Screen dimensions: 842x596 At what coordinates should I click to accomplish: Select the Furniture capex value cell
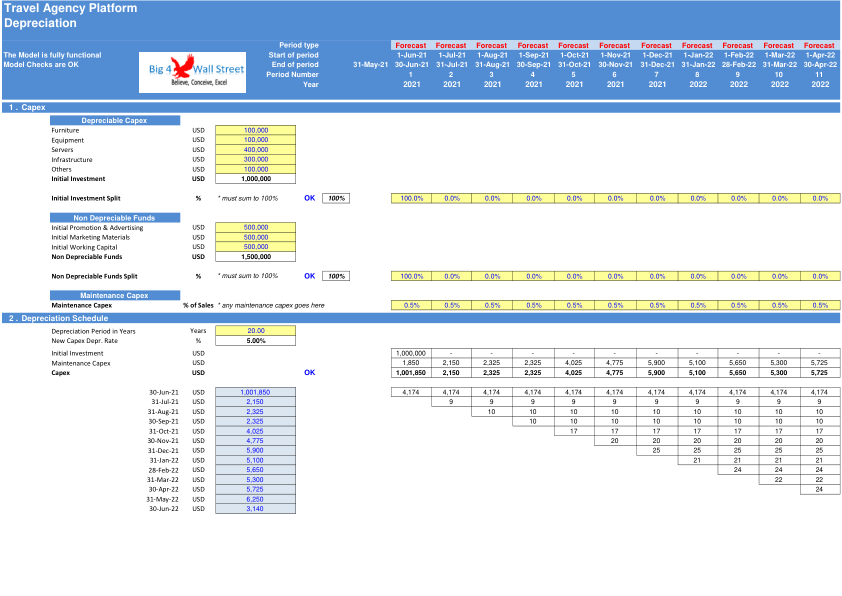pos(256,130)
